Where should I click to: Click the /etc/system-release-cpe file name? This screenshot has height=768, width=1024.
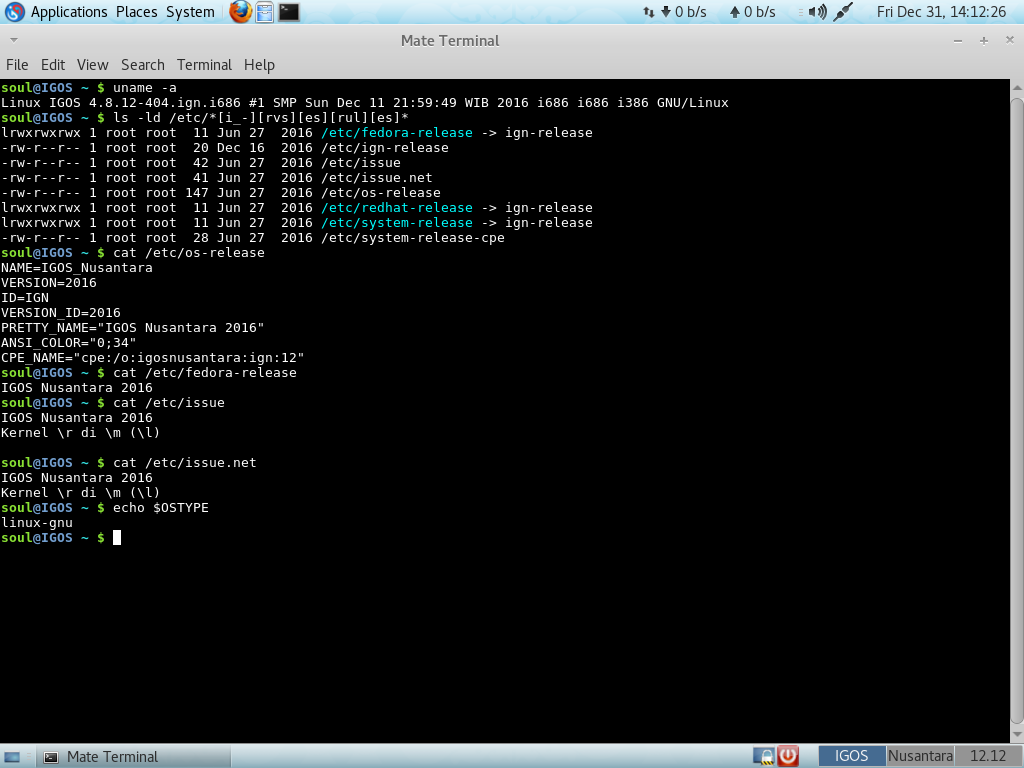point(413,238)
